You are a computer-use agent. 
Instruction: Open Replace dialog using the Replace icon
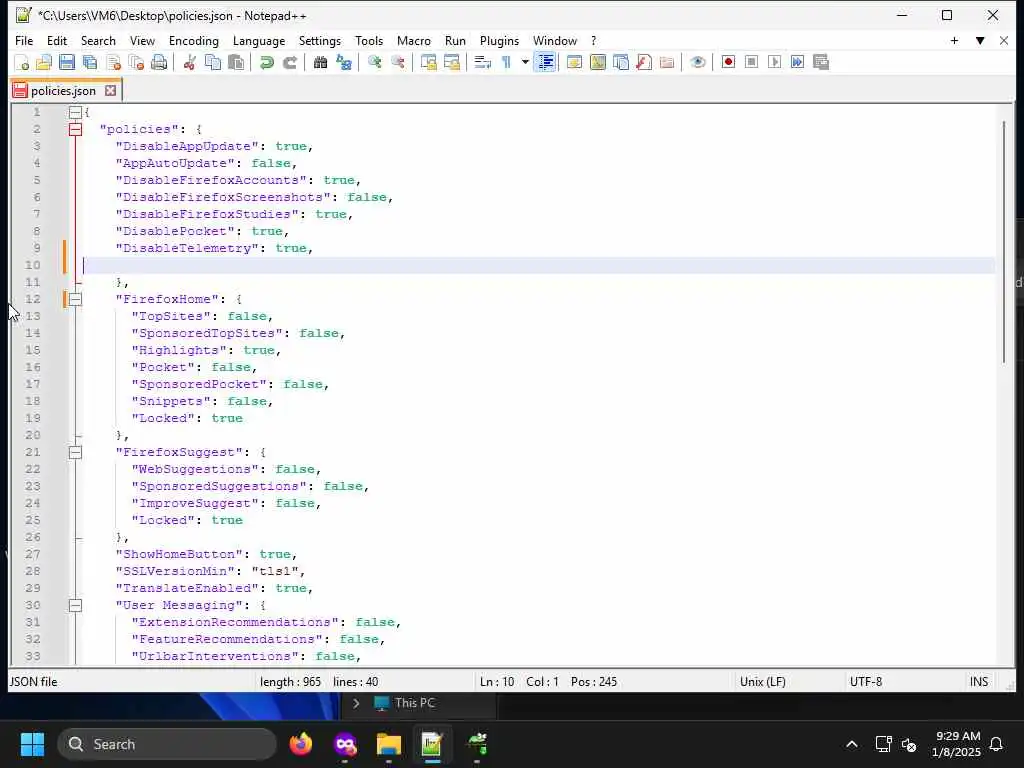click(344, 62)
